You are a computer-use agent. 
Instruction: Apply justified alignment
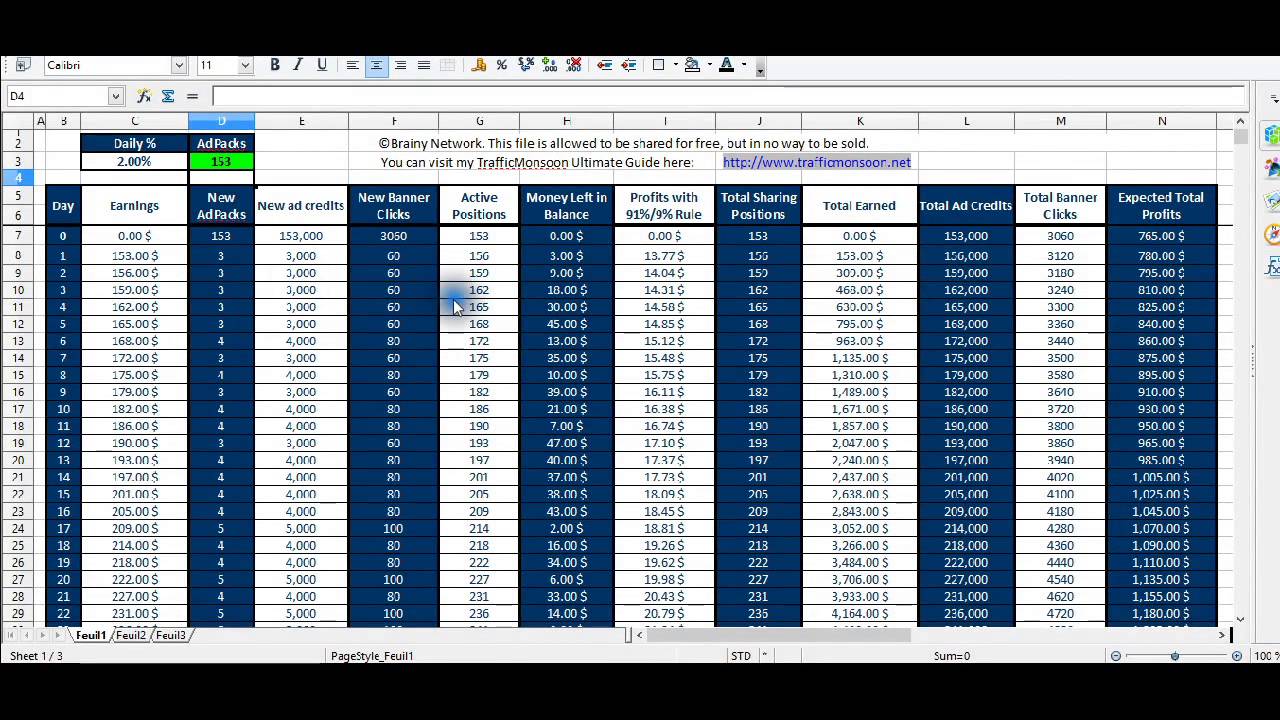pos(424,65)
